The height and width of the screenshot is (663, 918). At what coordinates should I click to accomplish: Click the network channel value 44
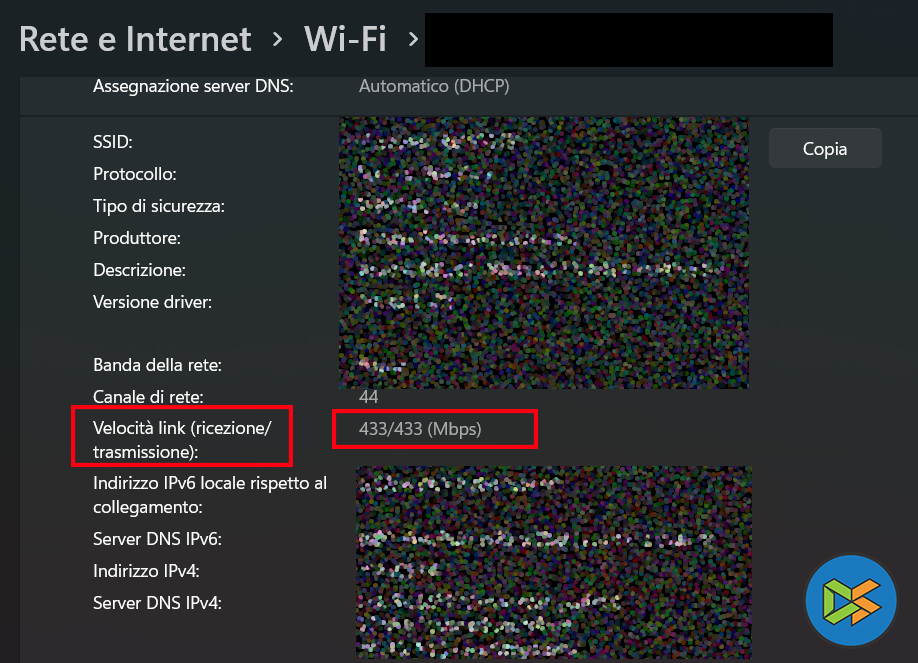point(368,397)
